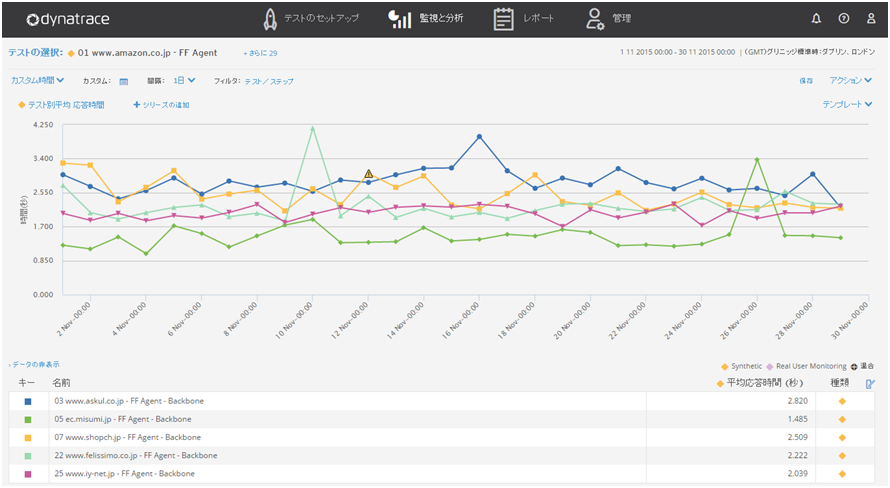Click the monitoring and analysis chart icon
The height and width of the screenshot is (488, 890).
point(400,19)
